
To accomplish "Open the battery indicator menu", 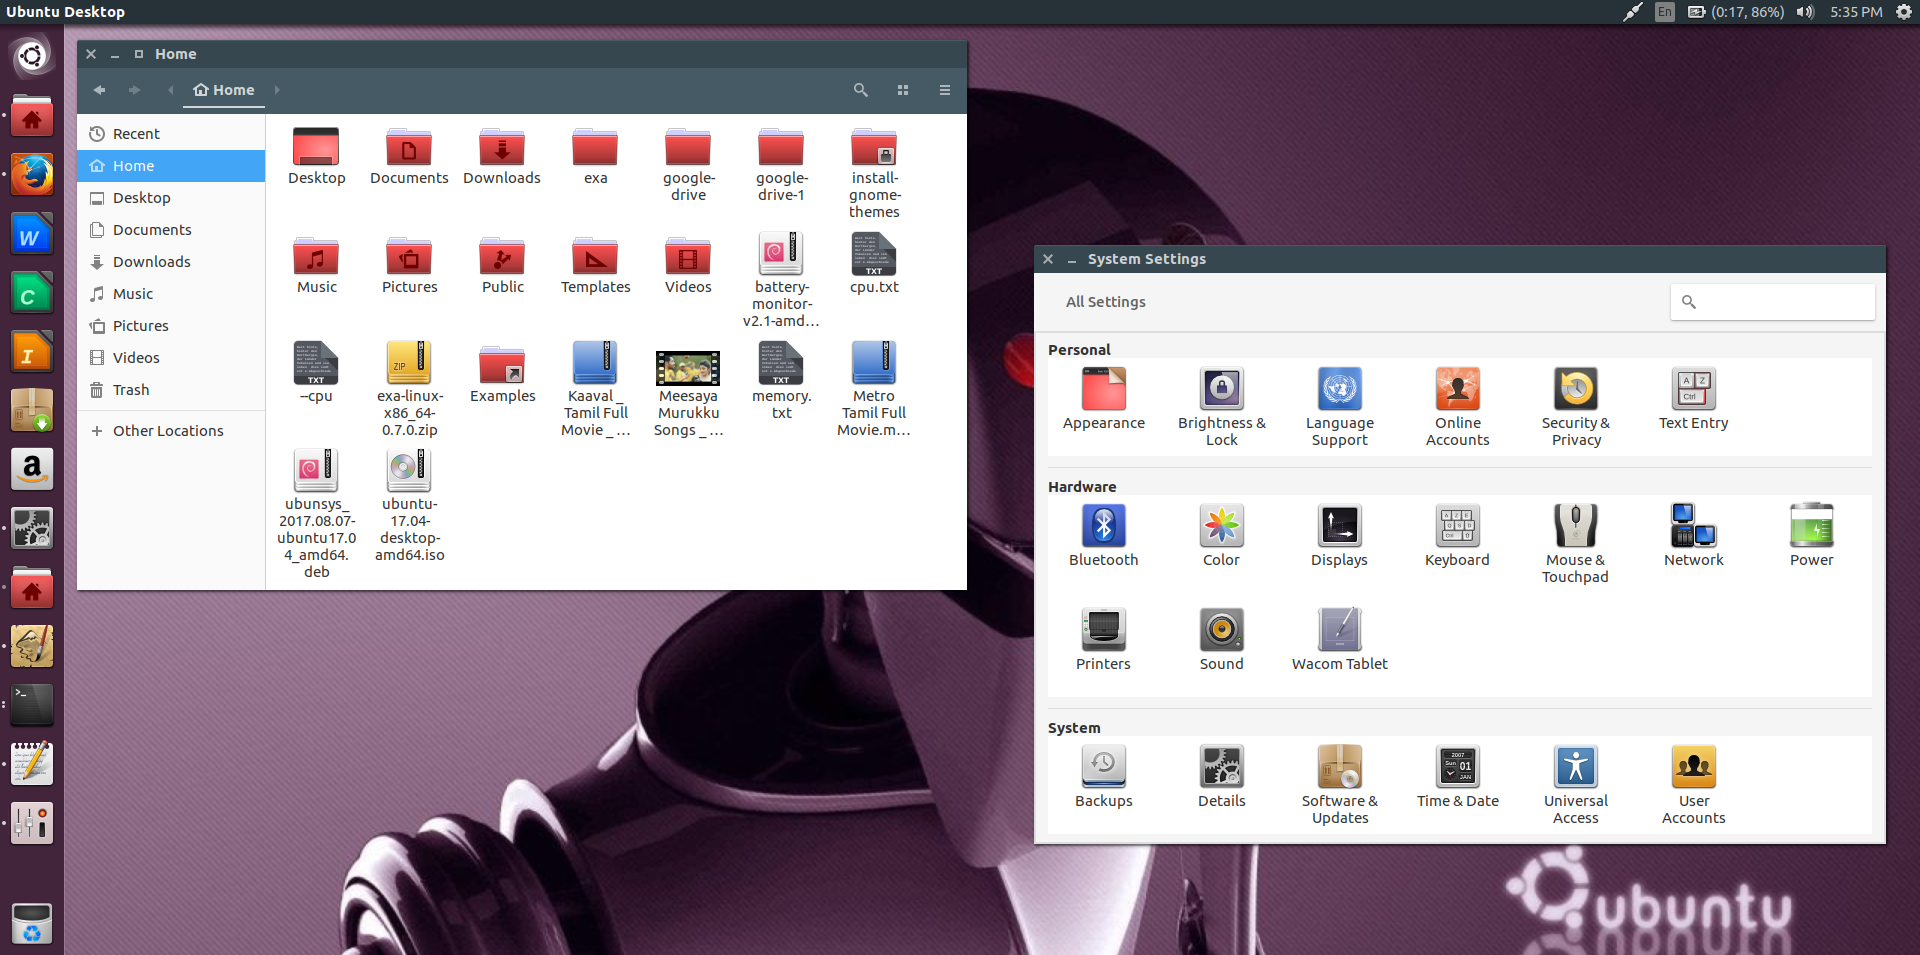I will click(1736, 12).
